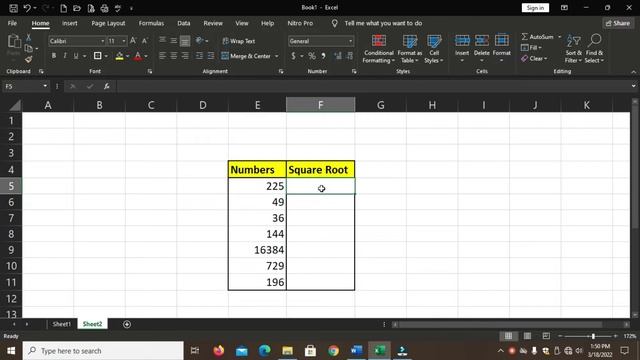Screen dimensions: 640x360
Task: Switch to the Review tab
Action: 213,23
